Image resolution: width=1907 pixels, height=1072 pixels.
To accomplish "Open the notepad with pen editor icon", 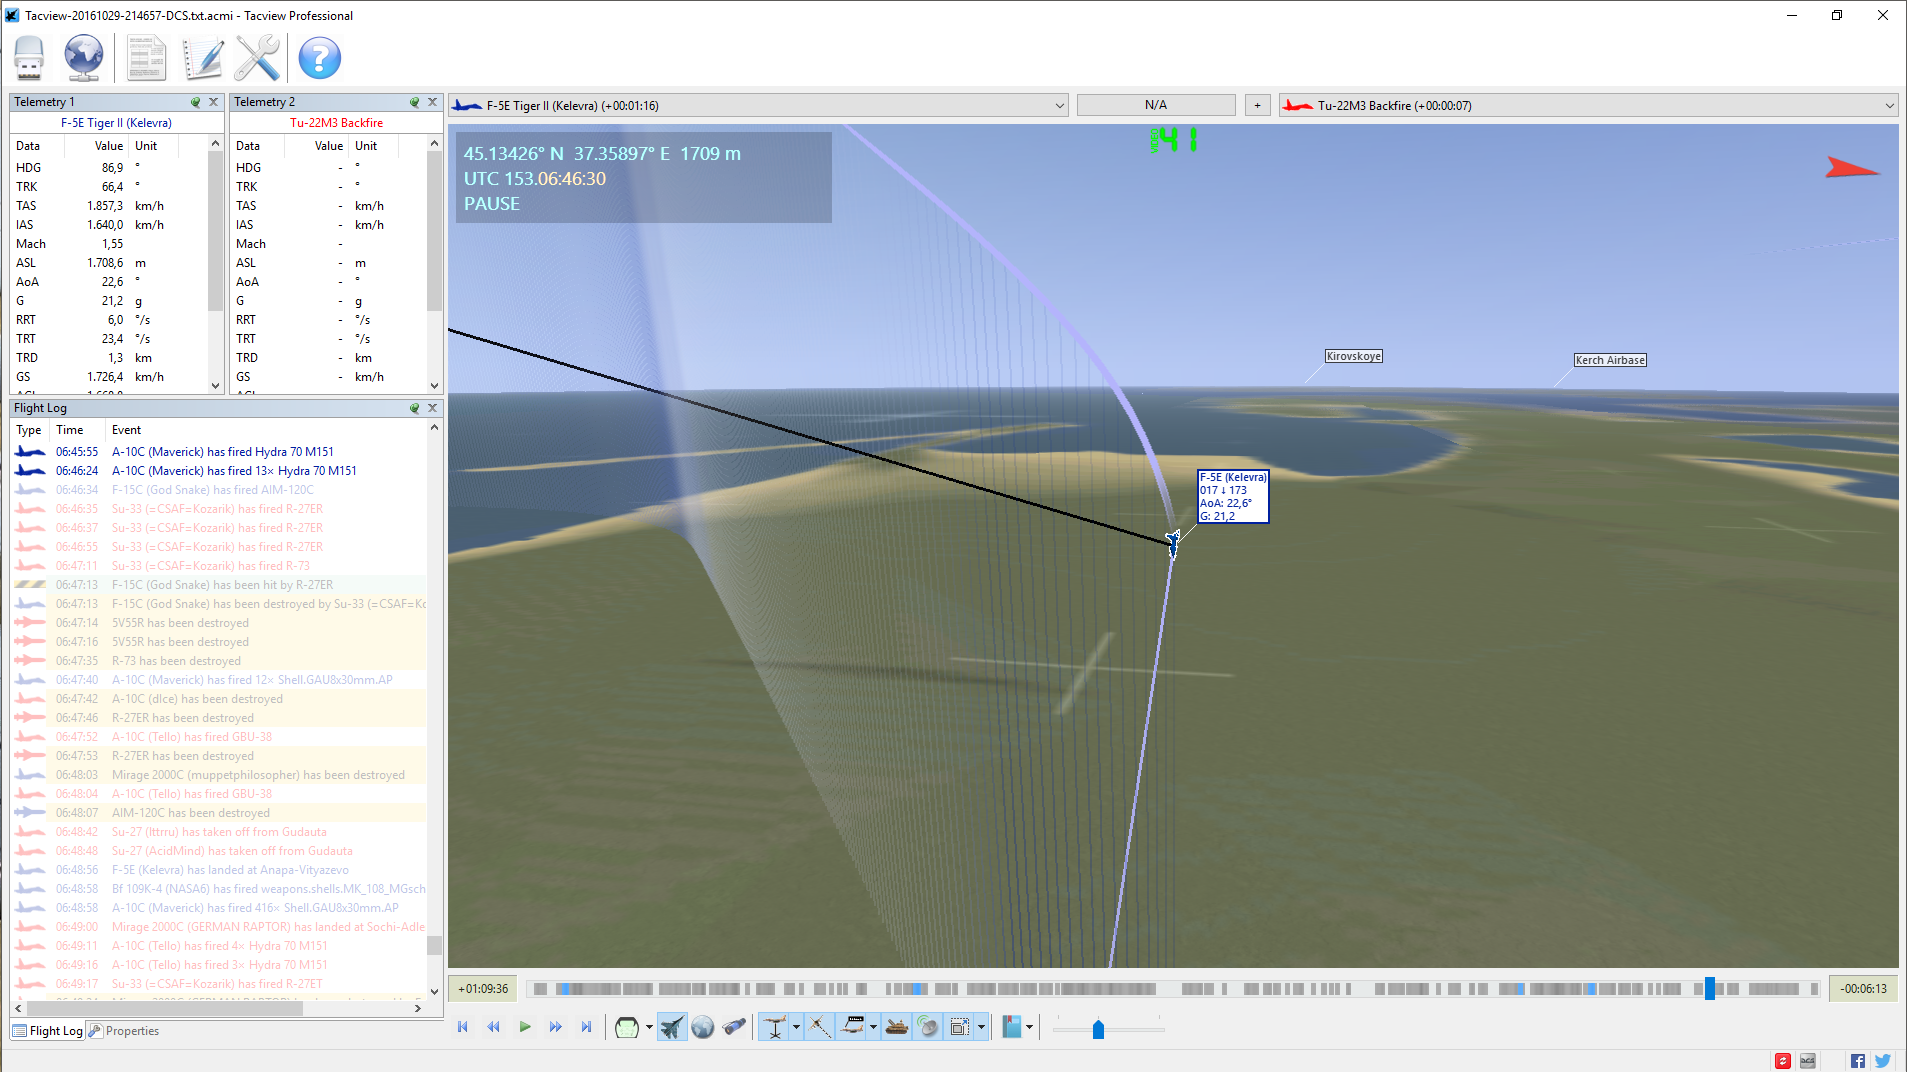I will pyautogui.click(x=202, y=58).
